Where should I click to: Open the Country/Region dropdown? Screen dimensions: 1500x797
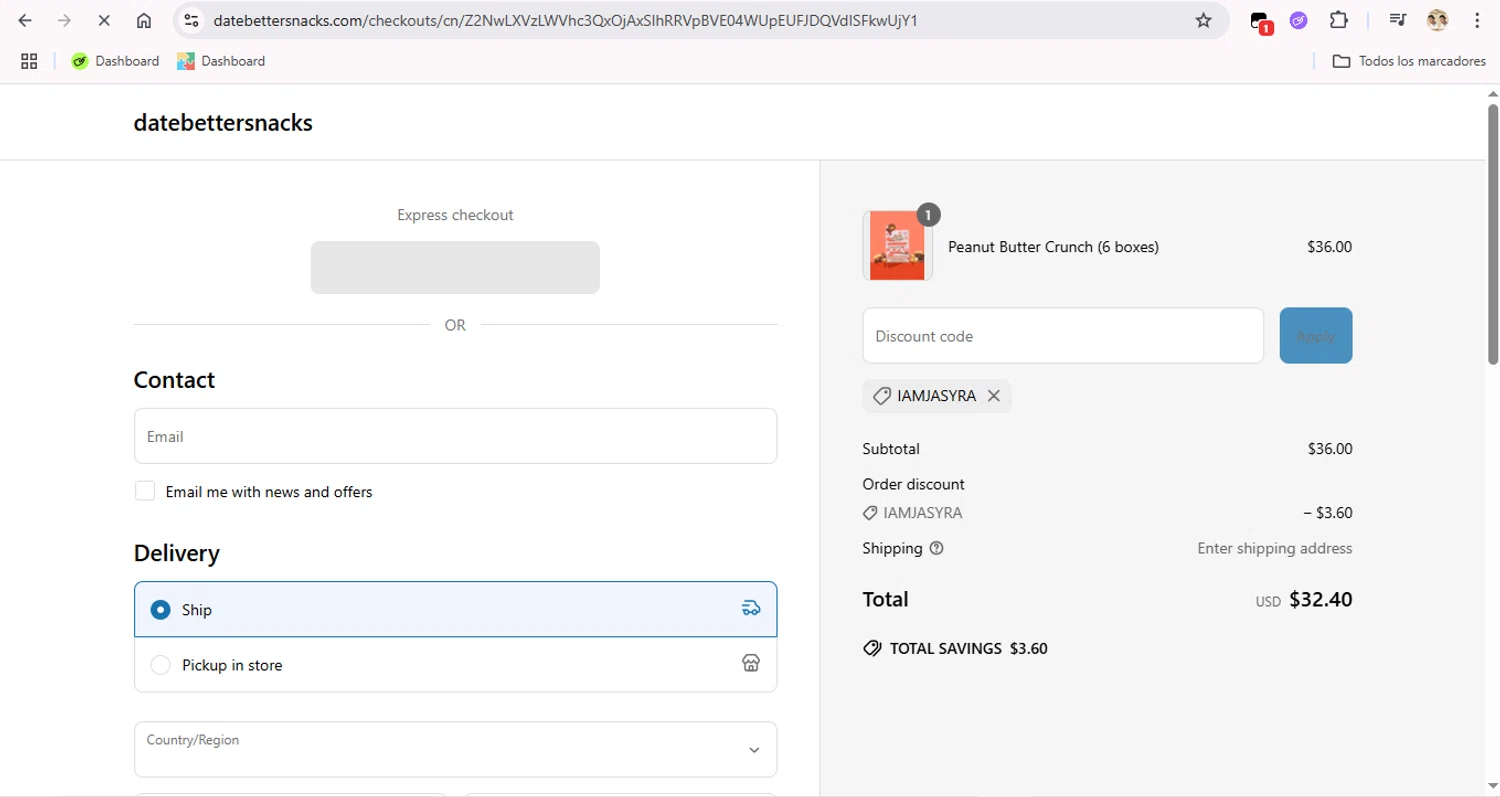tap(455, 749)
